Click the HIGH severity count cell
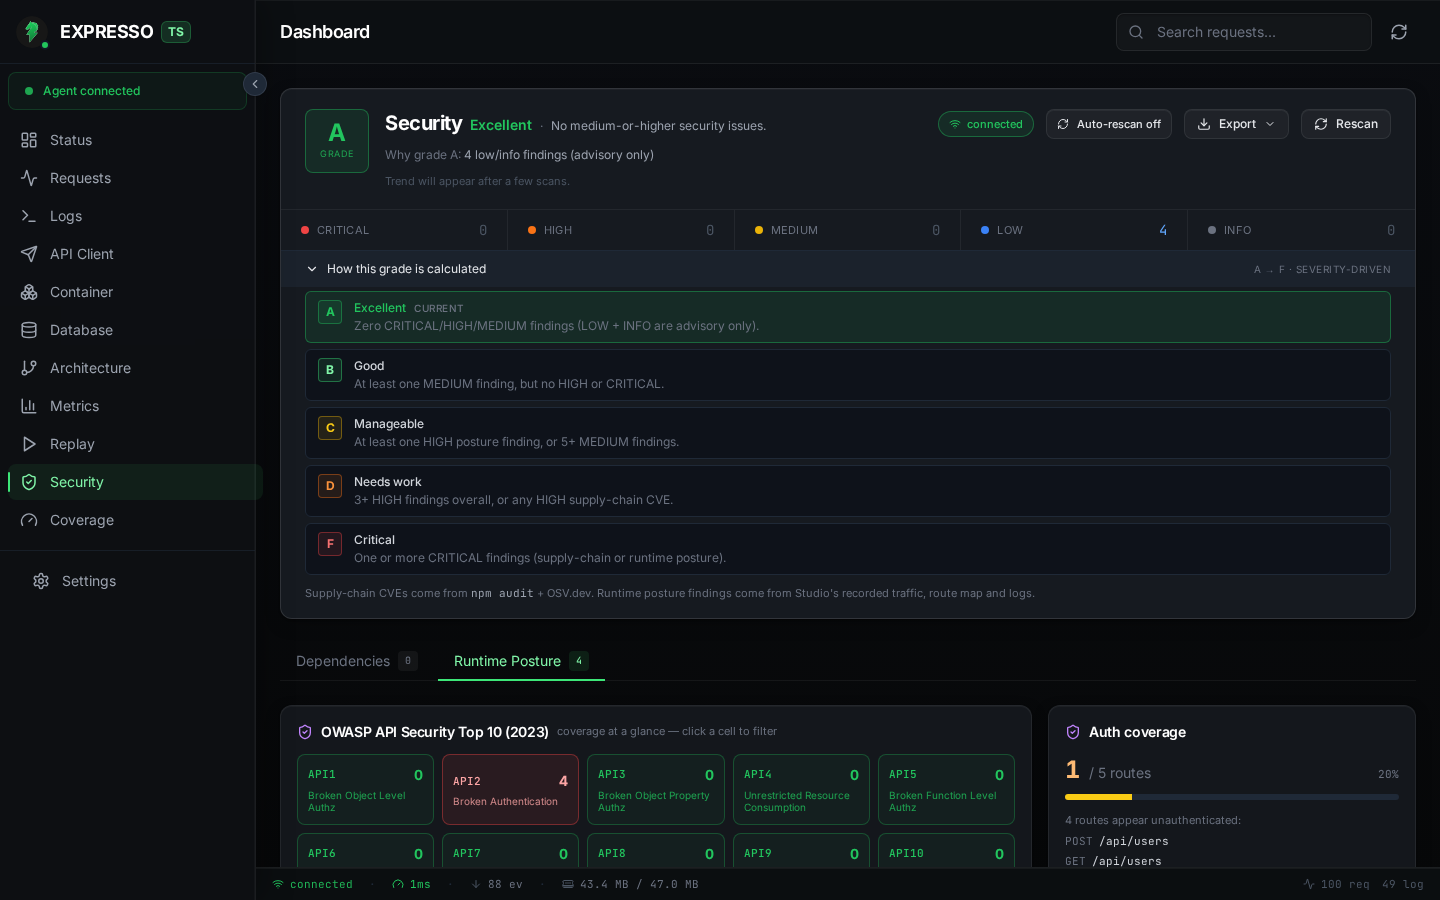1440x900 pixels. pos(621,230)
